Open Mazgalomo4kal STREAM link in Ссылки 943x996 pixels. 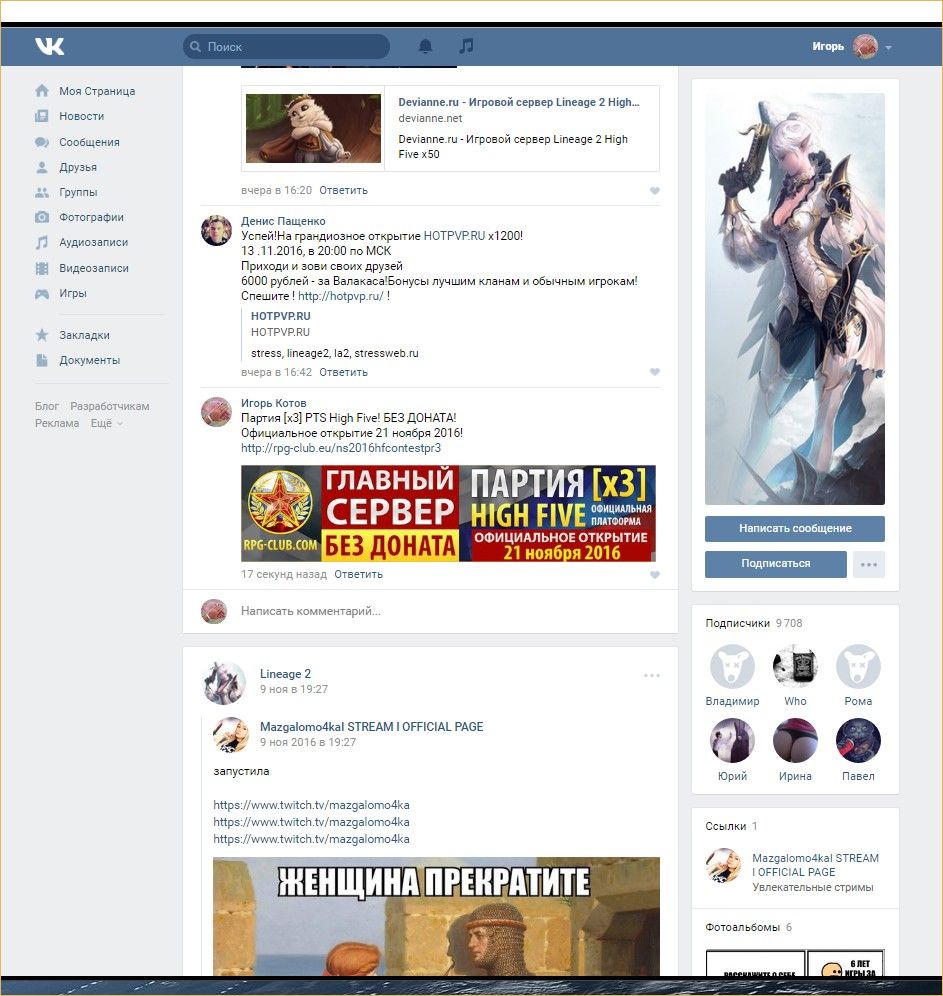[815, 865]
